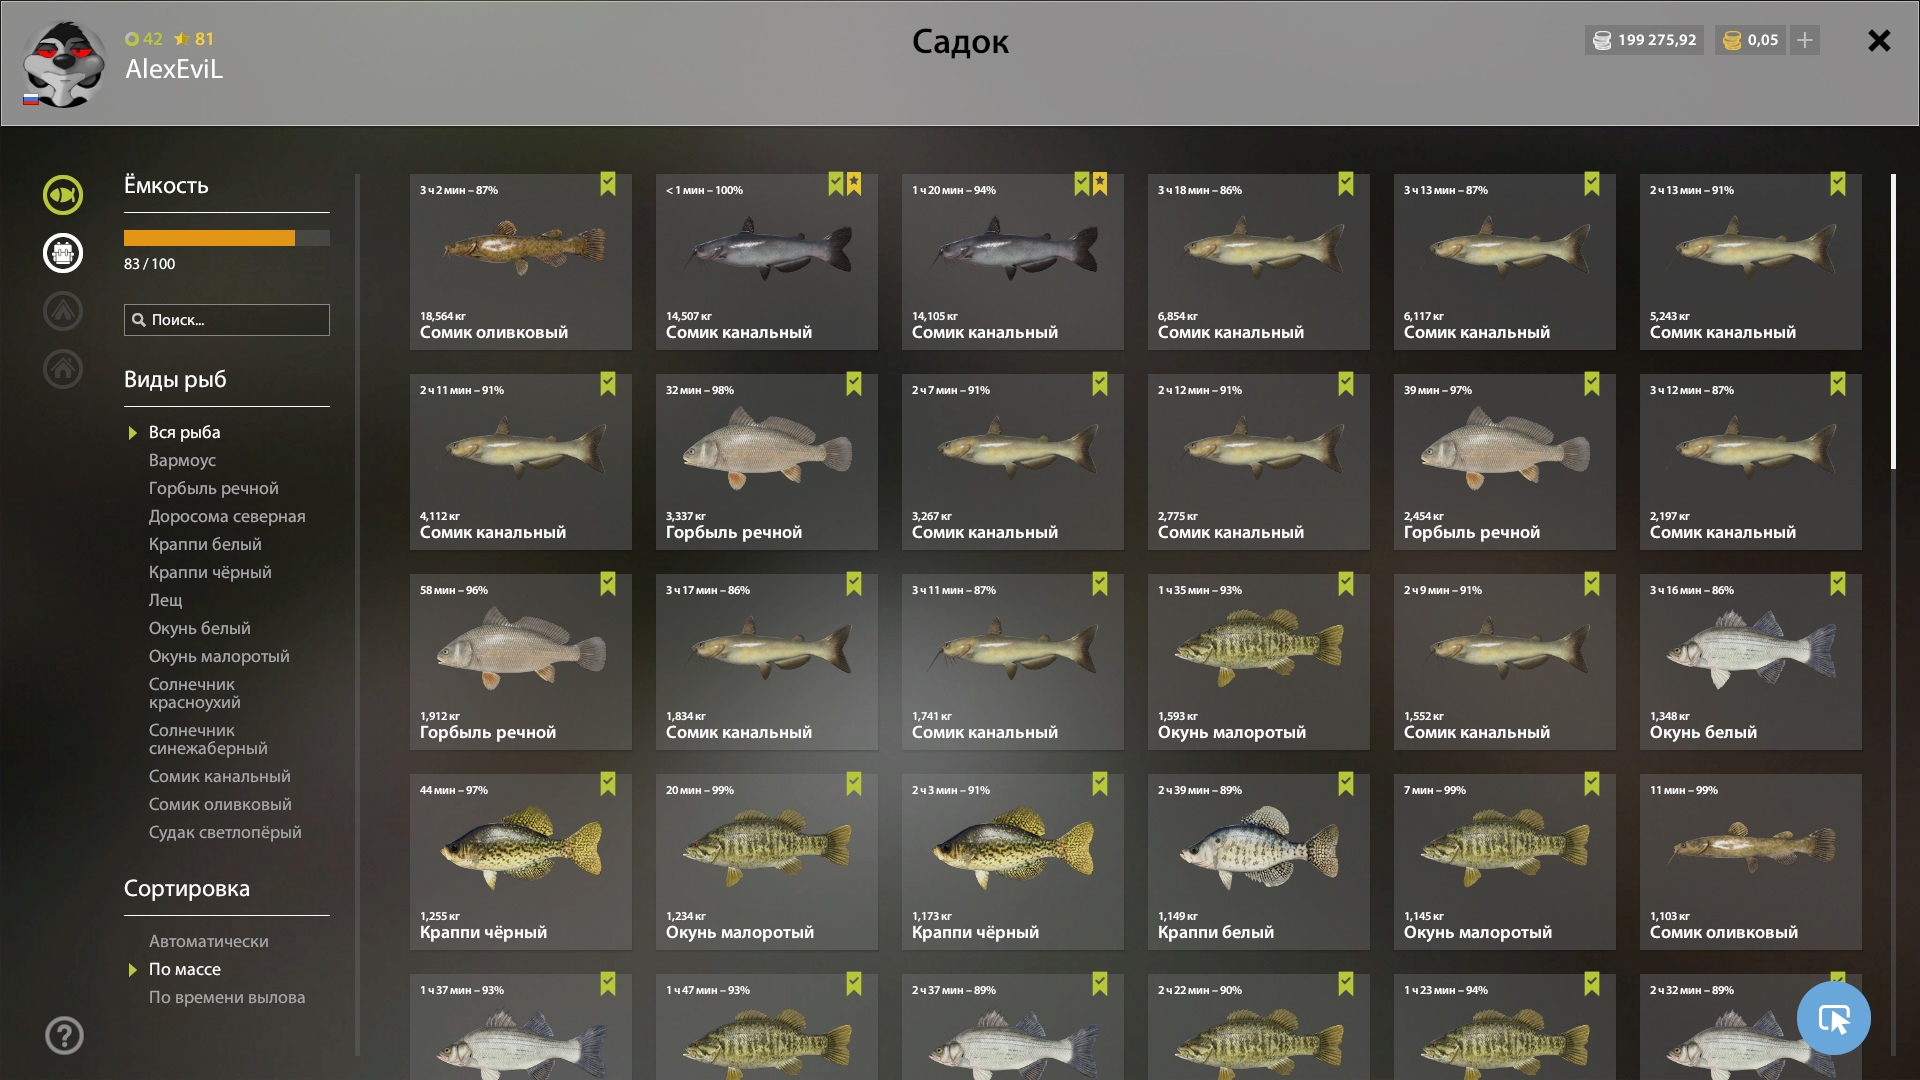Focus the Поиск search field
Screen dimensions: 1920x1080
coord(227,320)
